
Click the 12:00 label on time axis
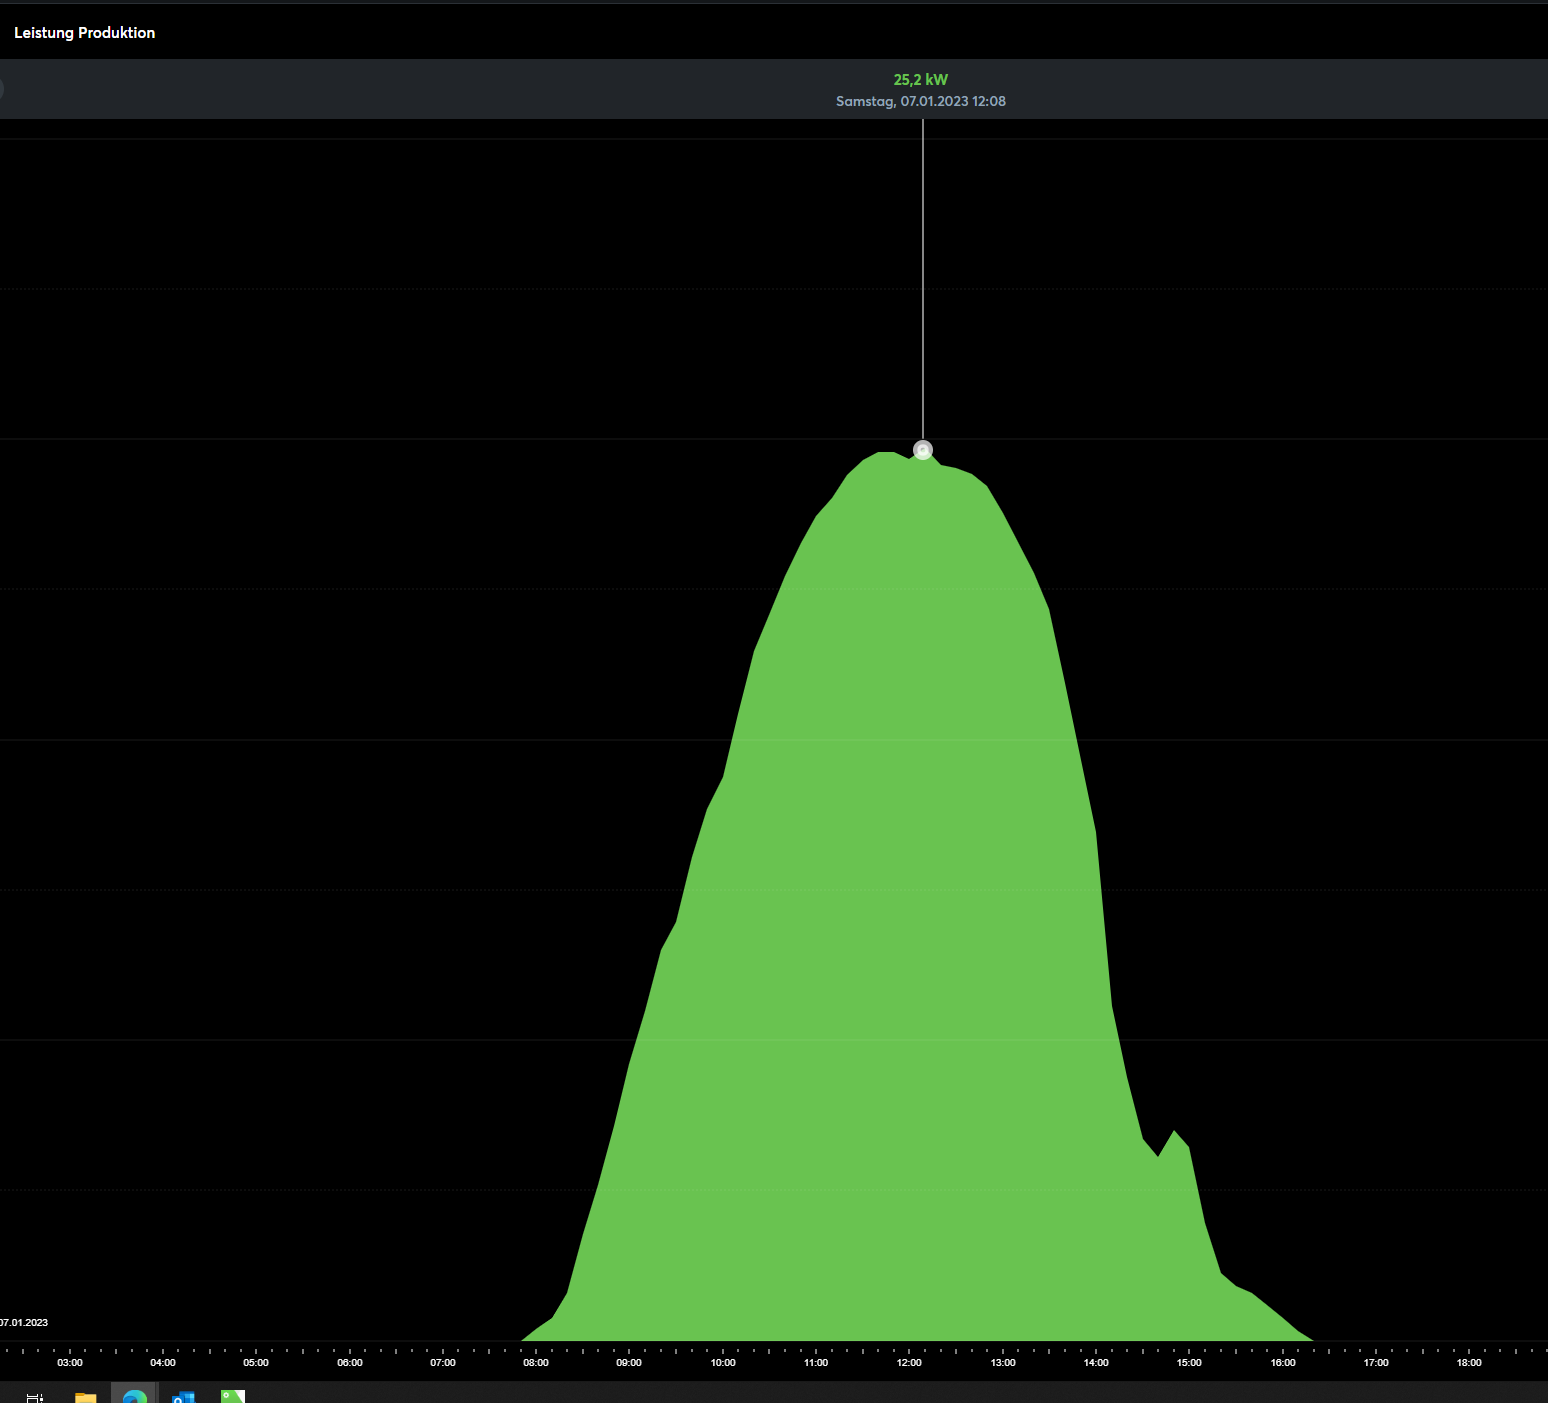[909, 1362]
